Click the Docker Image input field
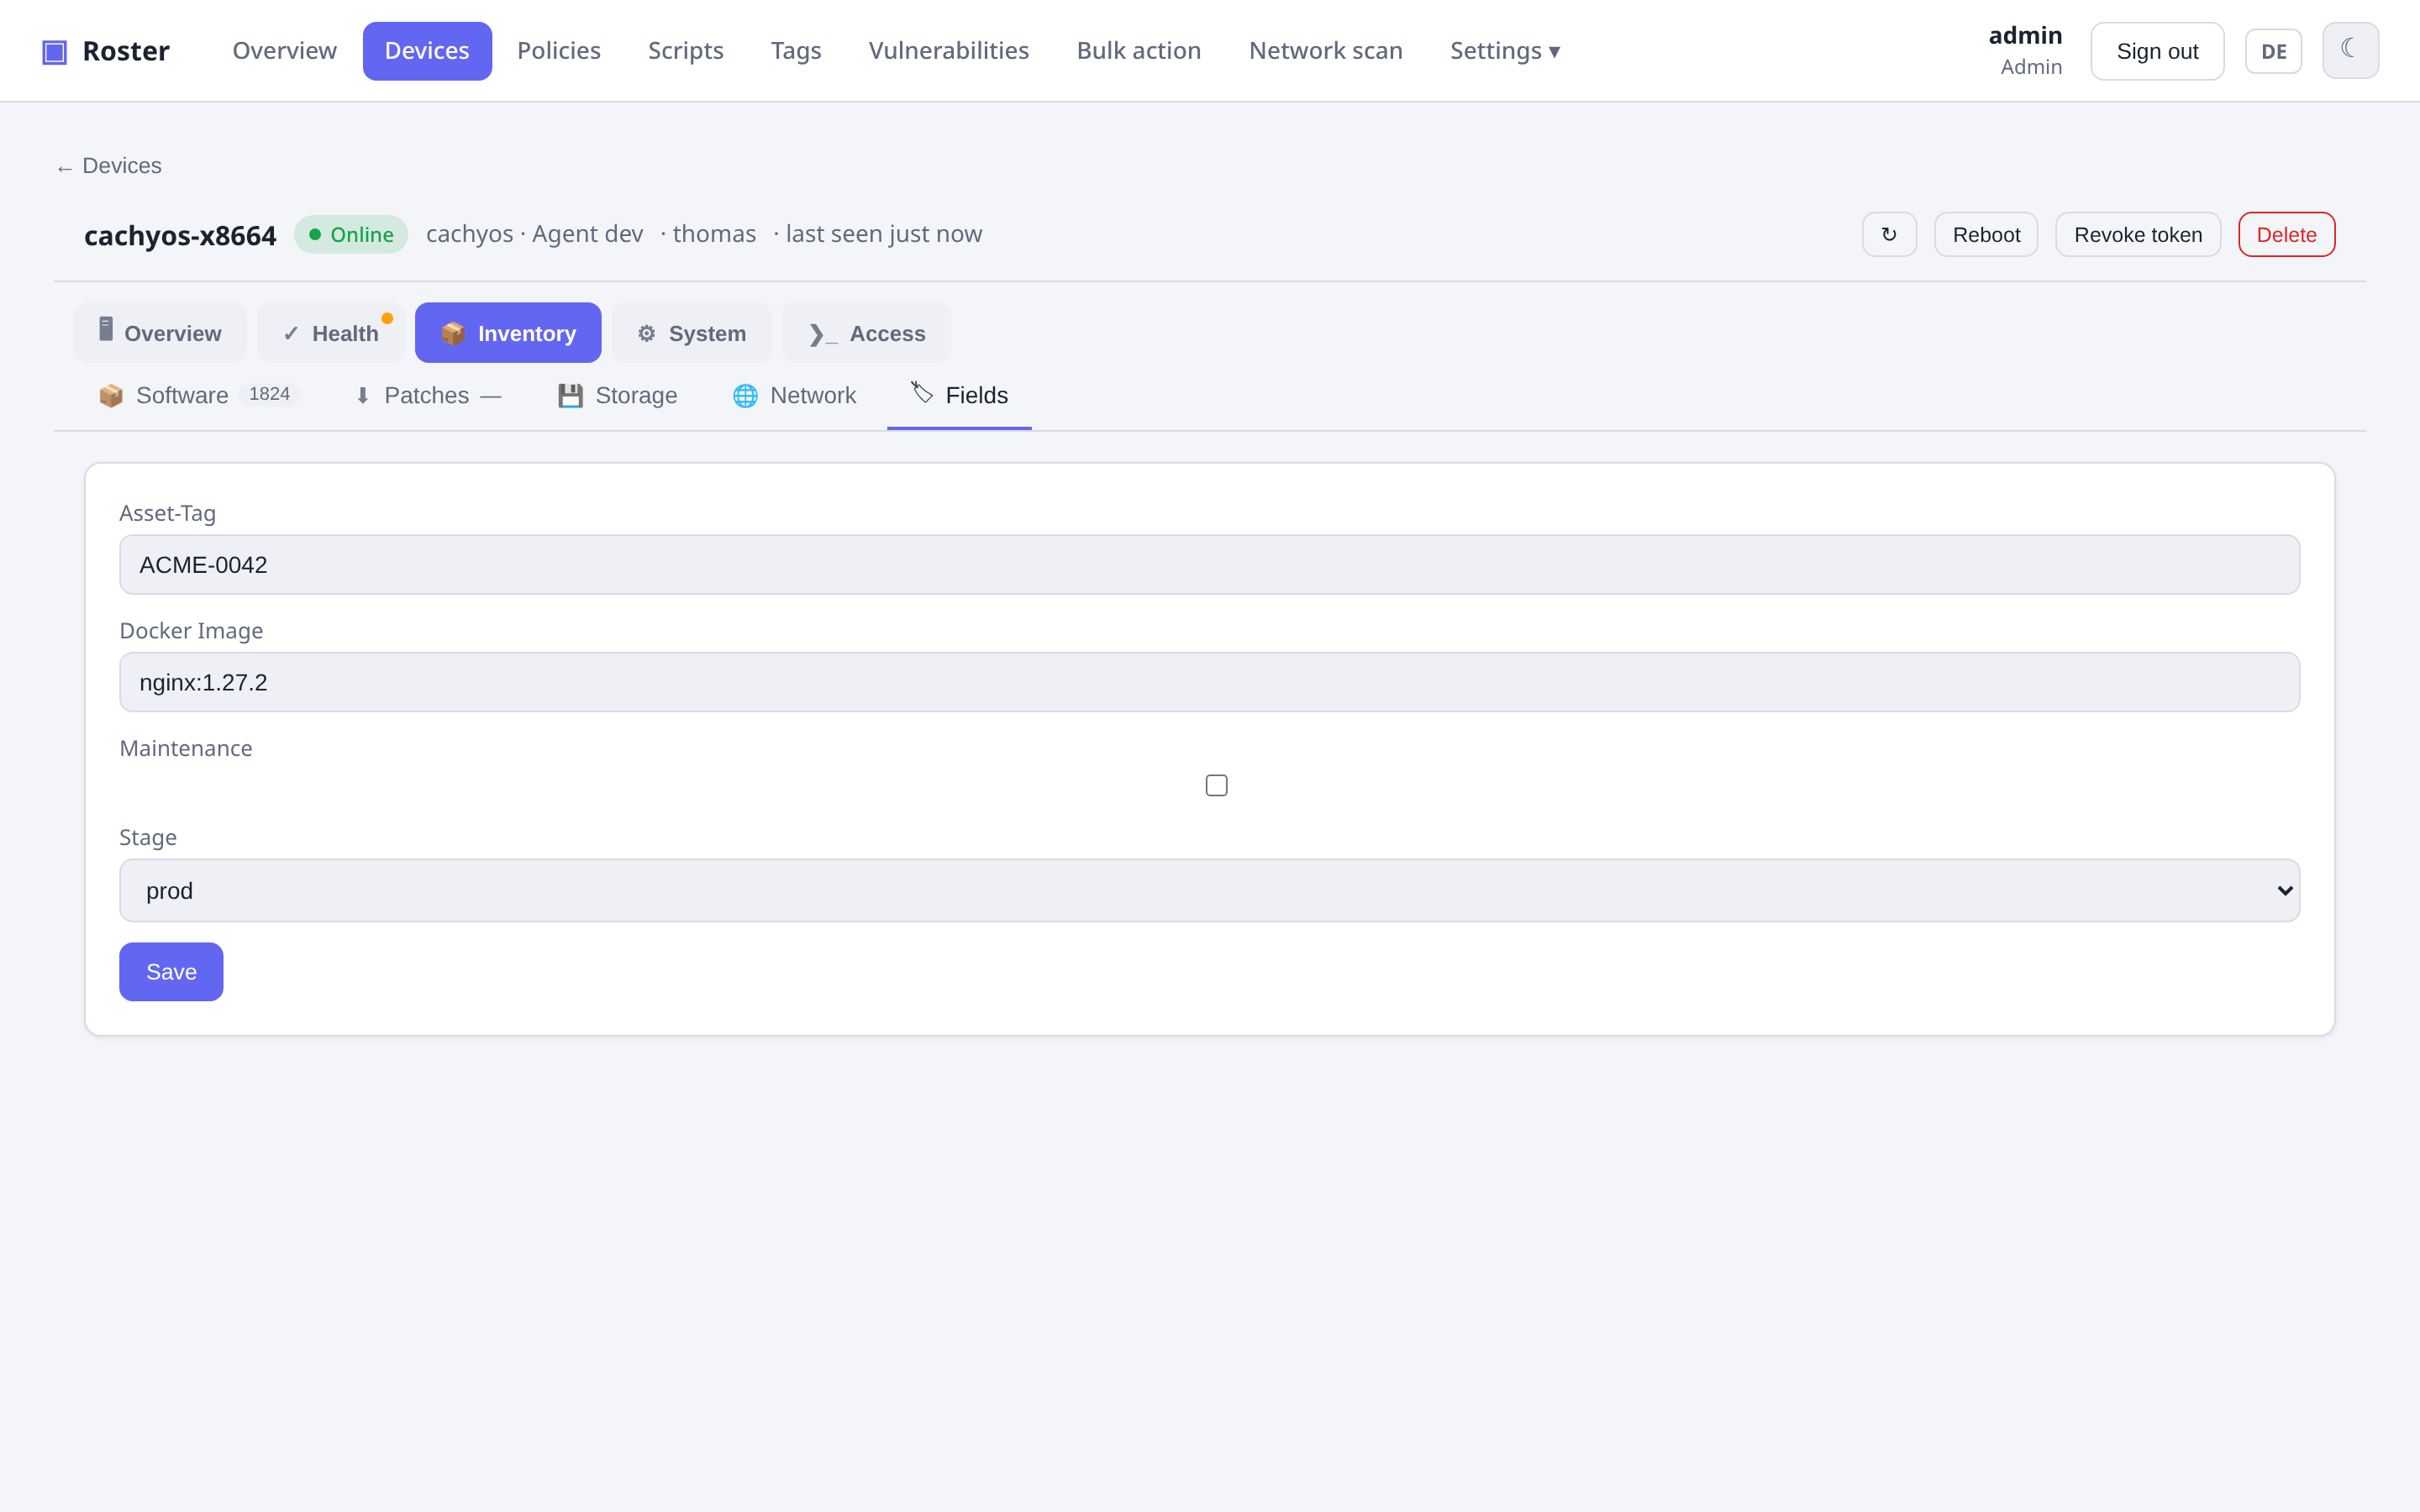Viewport: 2420px width, 1512px height. point(1209,682)
